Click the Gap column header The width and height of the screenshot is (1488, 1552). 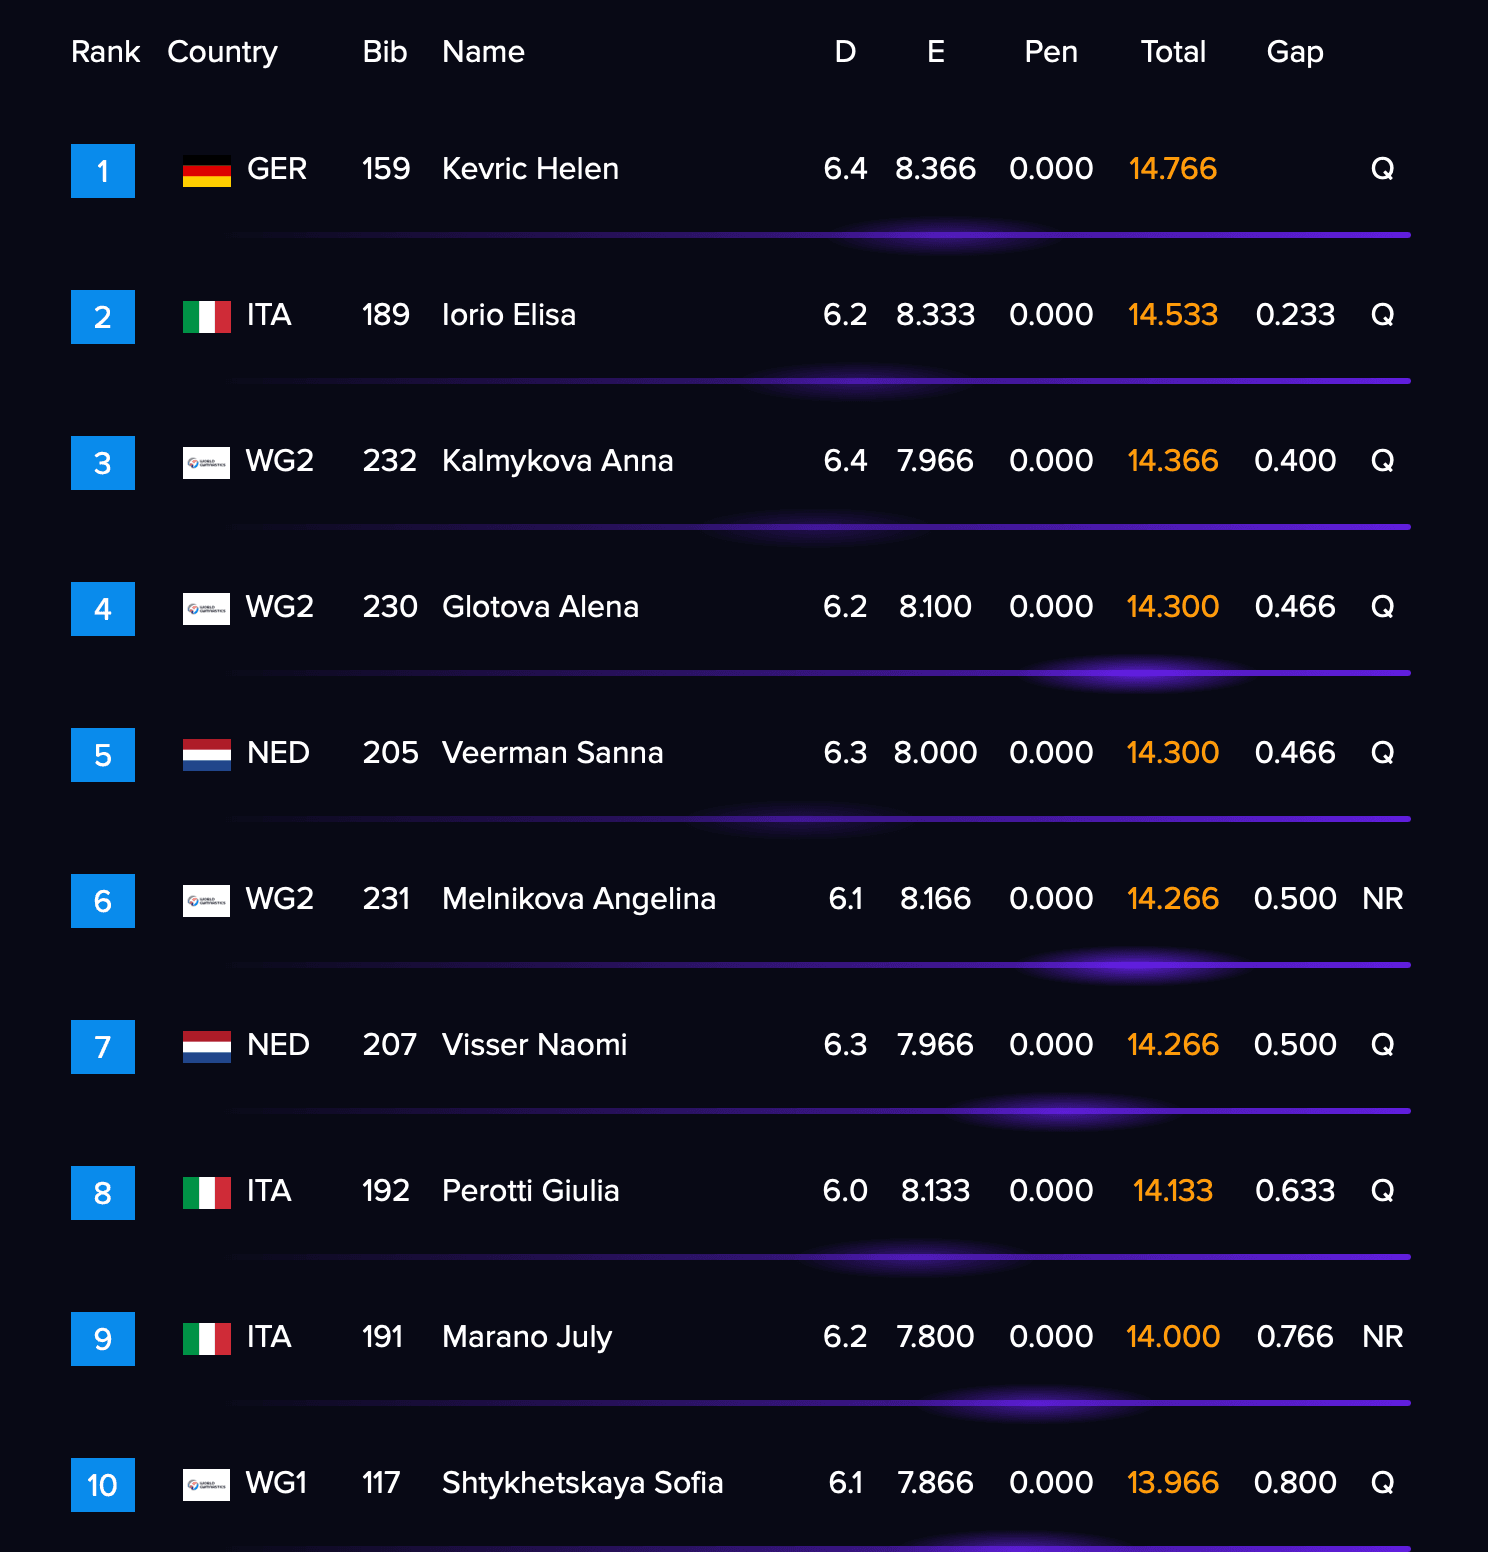click(x=1295, y=53)
